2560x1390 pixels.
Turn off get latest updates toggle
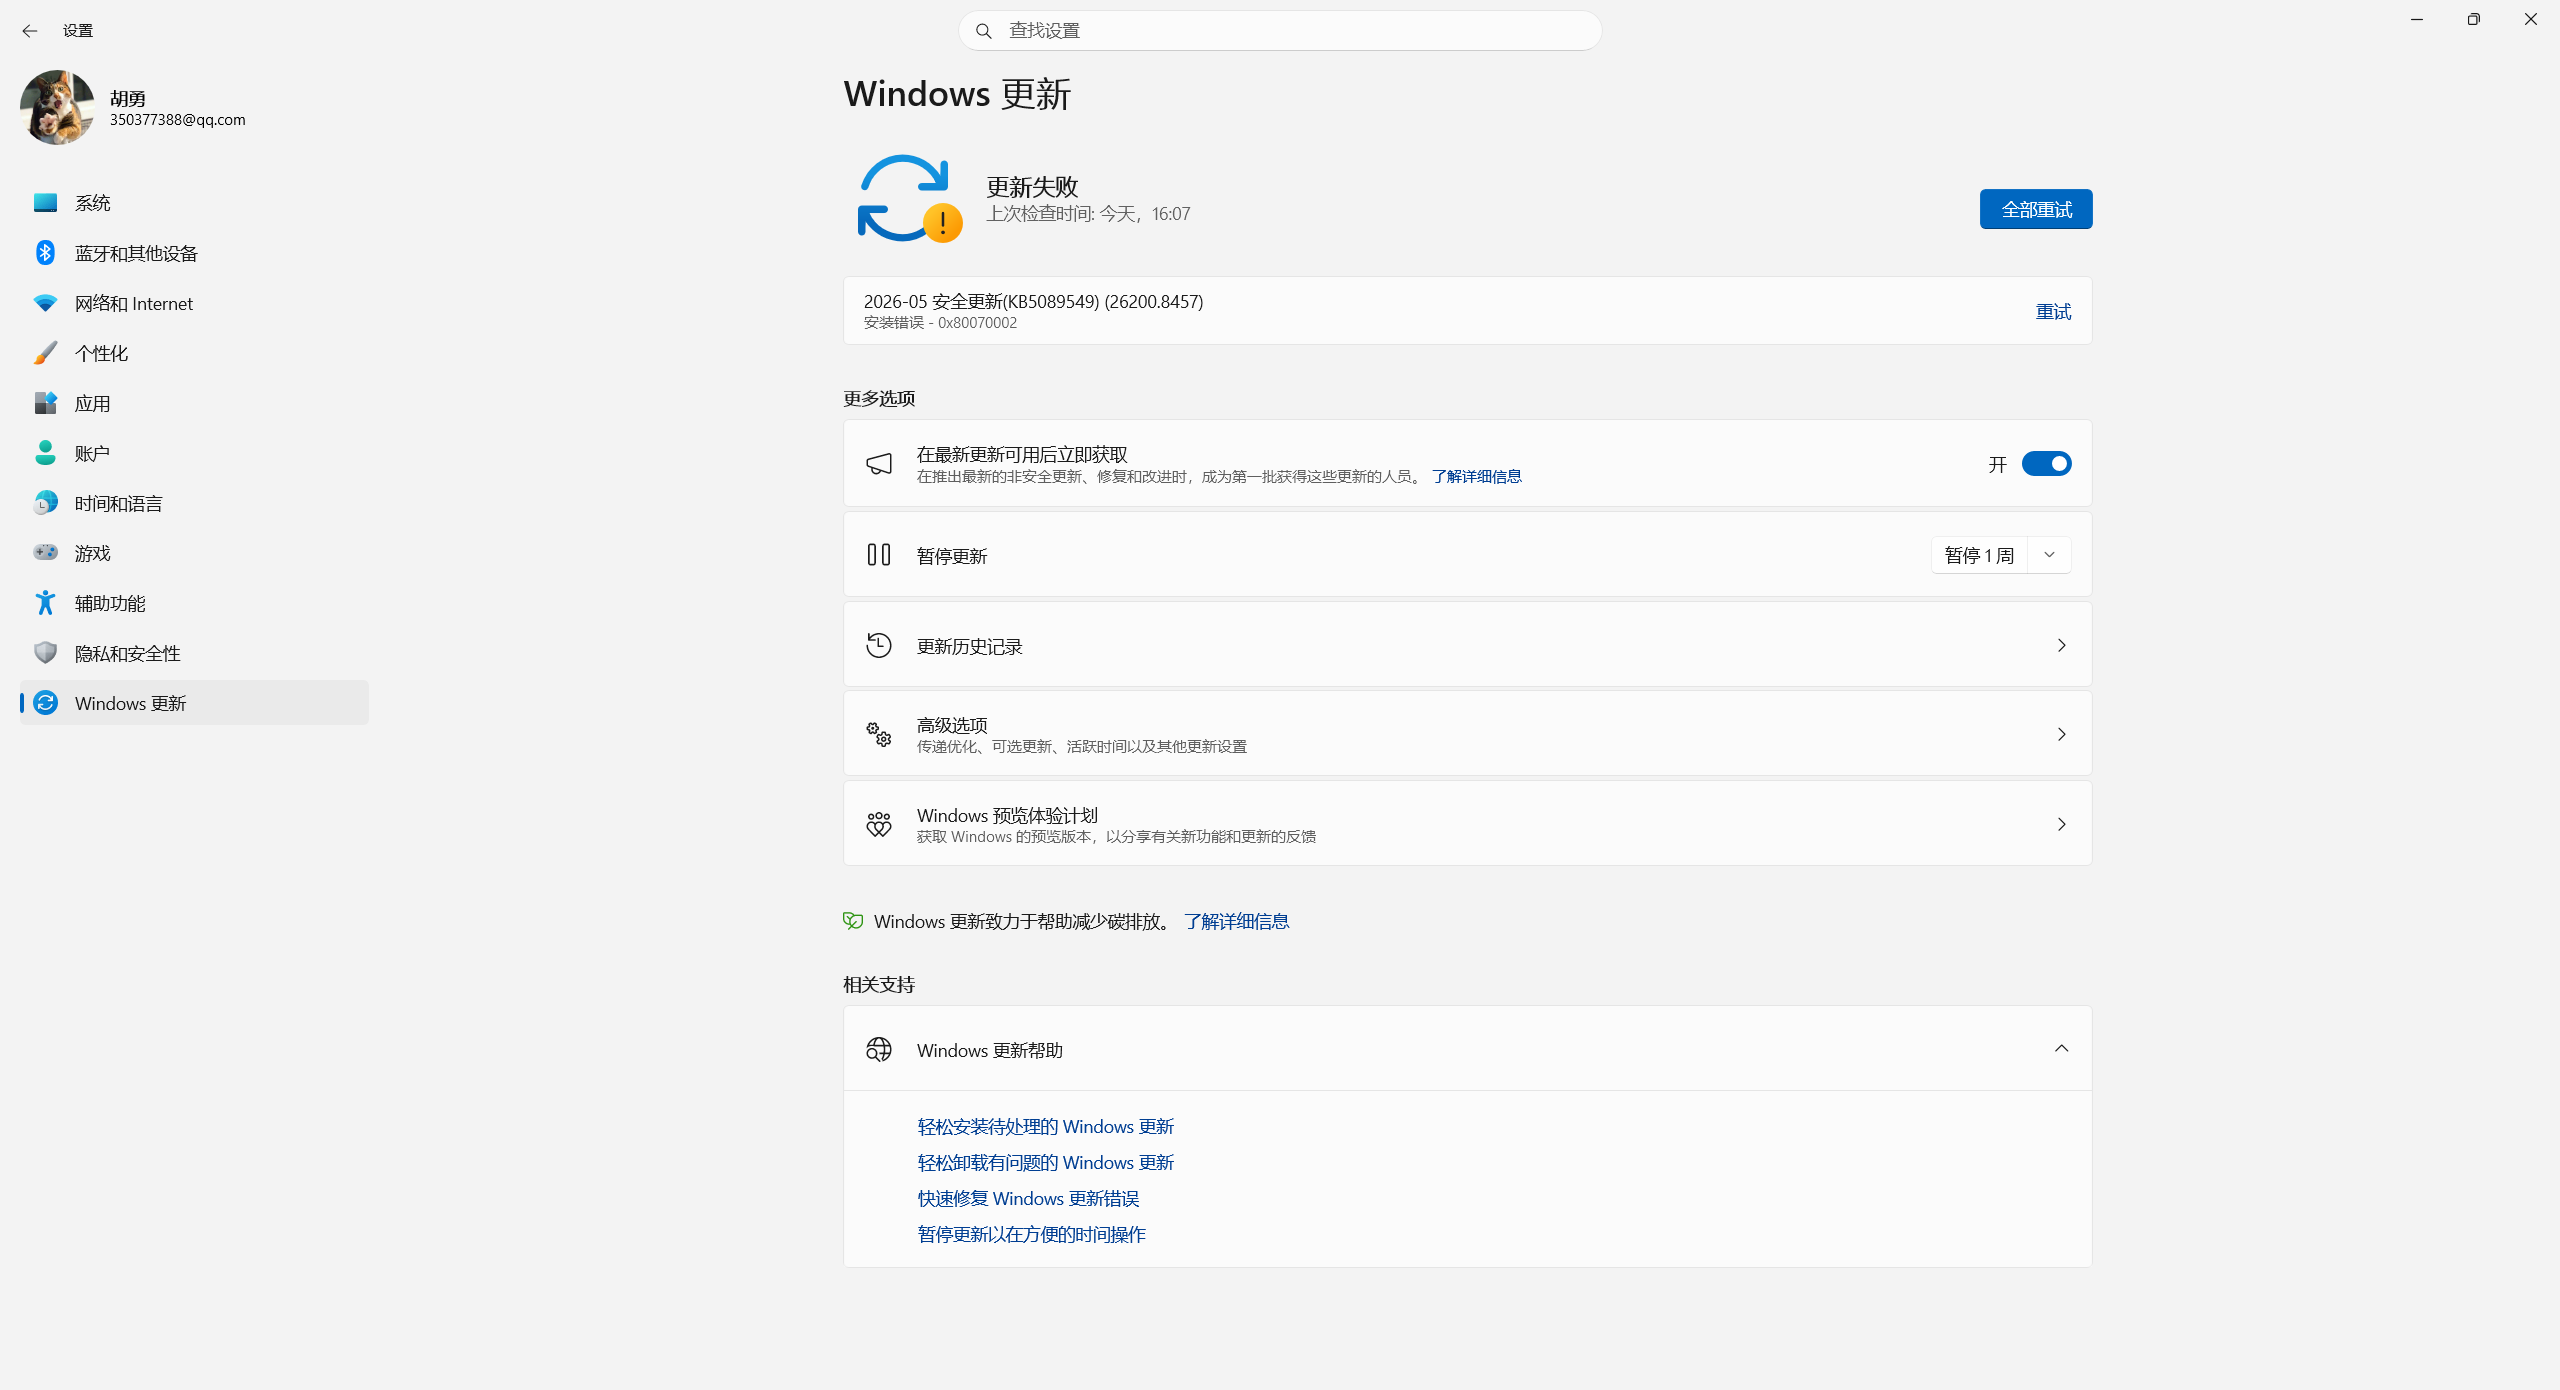pos(2046,464)
